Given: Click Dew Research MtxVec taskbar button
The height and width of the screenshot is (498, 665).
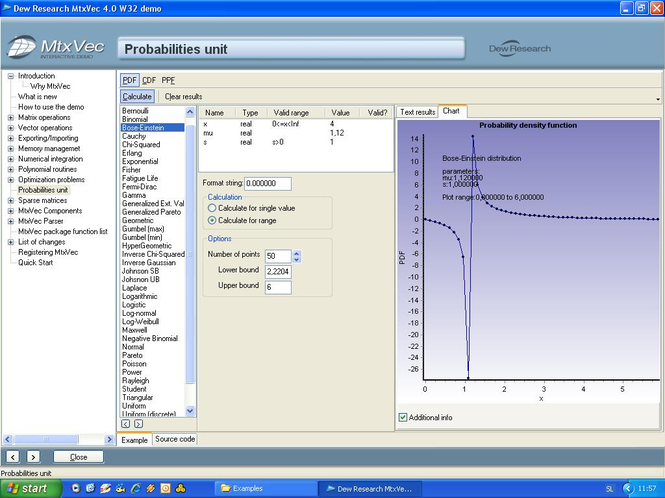Looking at the screenshot, I should (370, 489).
